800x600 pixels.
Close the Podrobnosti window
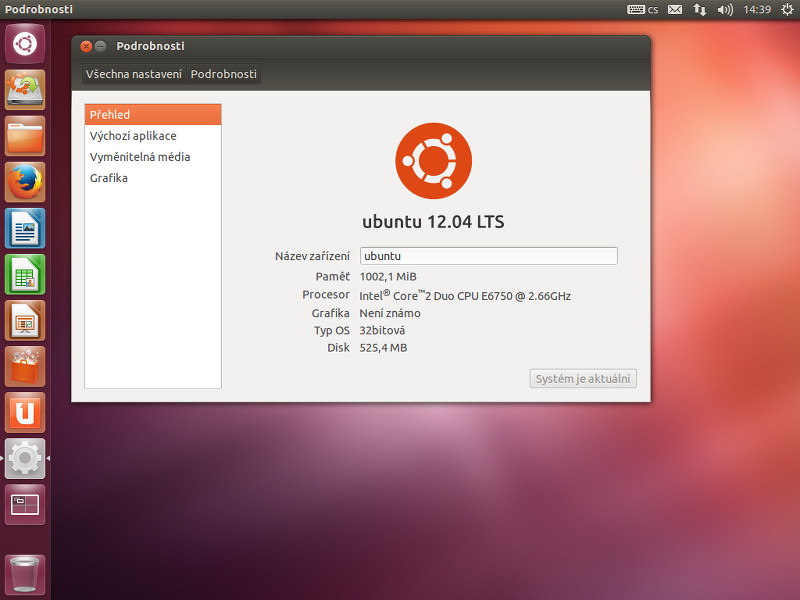pos(86,46)
